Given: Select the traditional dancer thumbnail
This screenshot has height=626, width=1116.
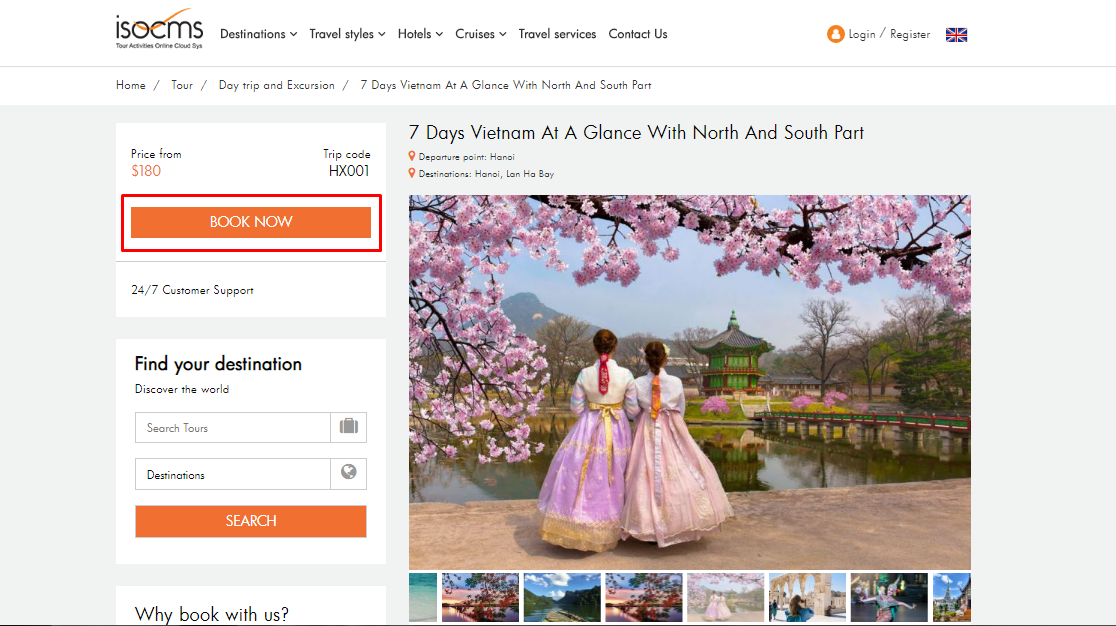Looking at the screenshot, I should coord(889,598).
